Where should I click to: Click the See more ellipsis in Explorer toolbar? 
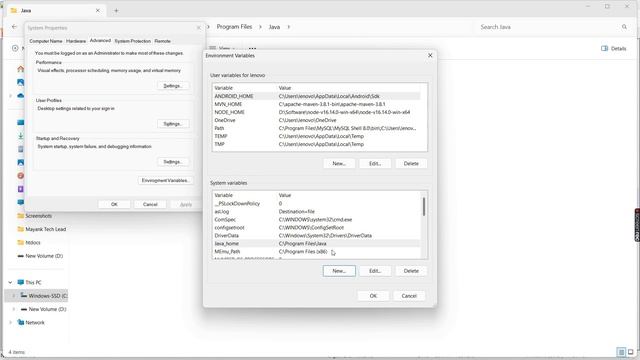click(253, 48)
